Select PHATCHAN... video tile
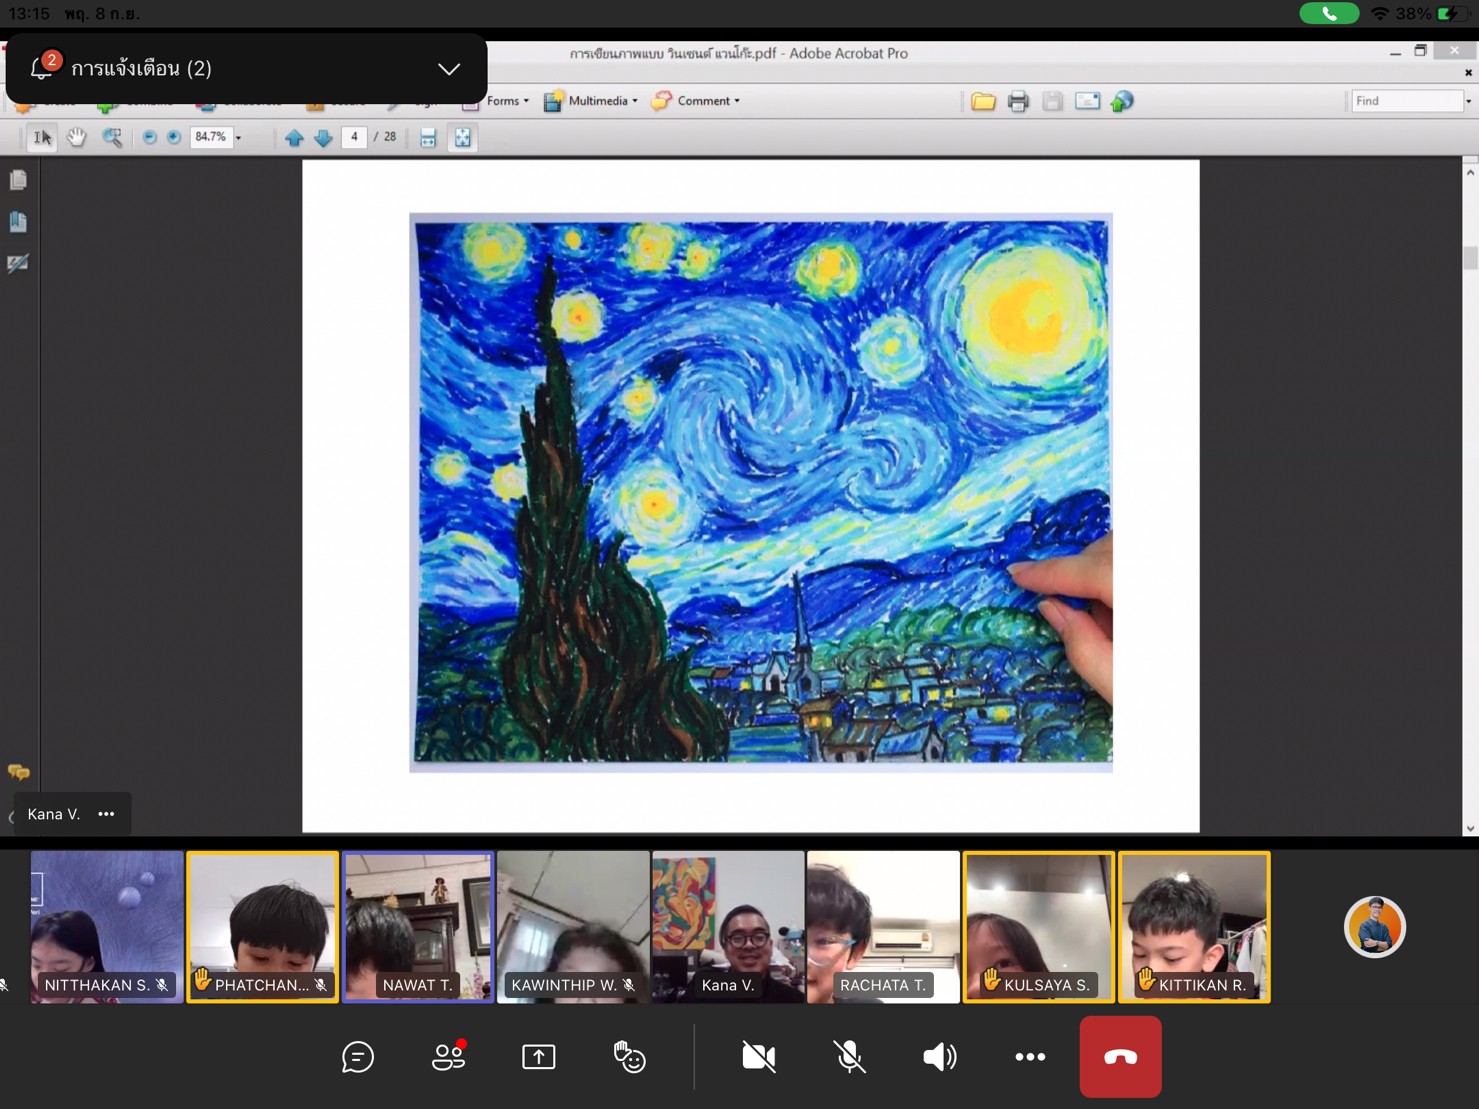The width and height of the screenshot is (1479, 1109). pos(262,927)
